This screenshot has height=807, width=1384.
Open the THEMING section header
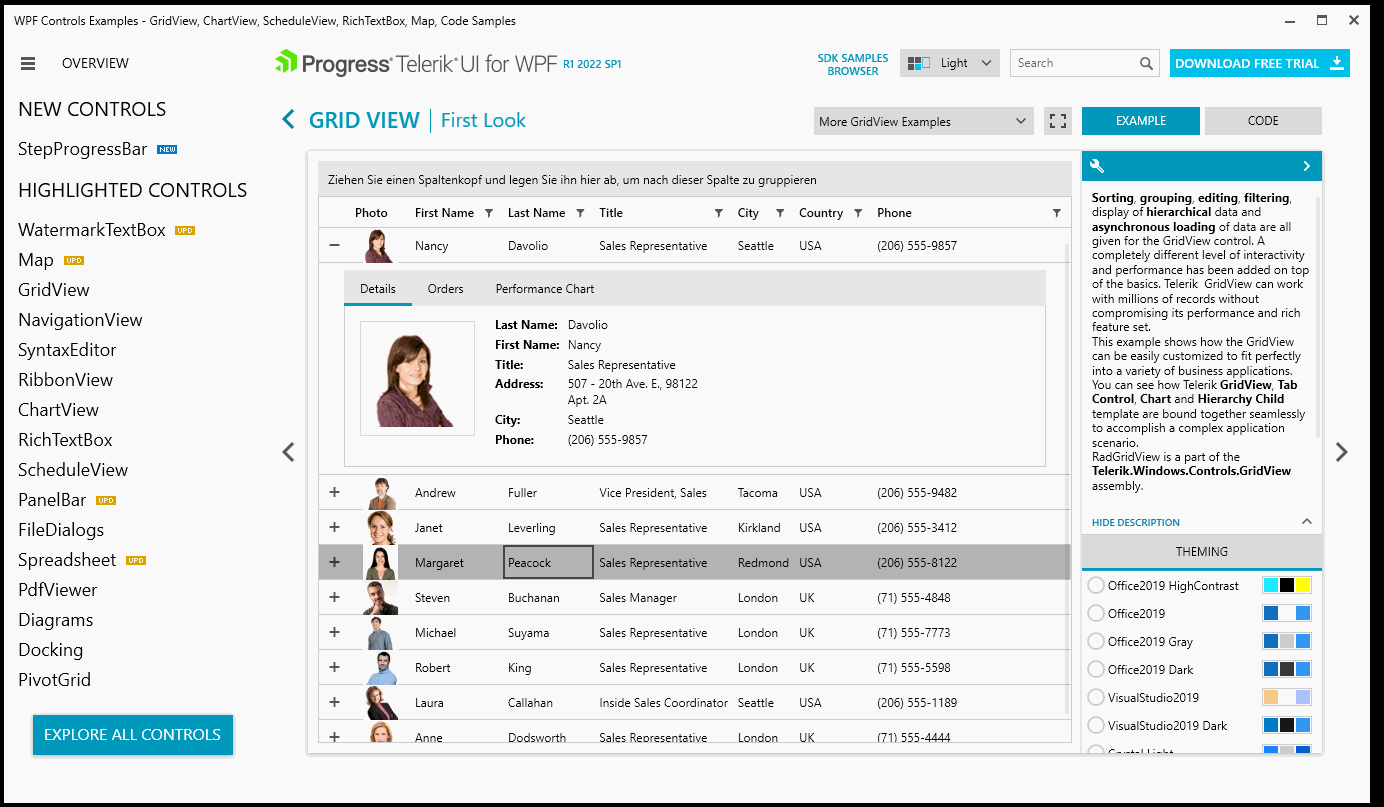1202,551
